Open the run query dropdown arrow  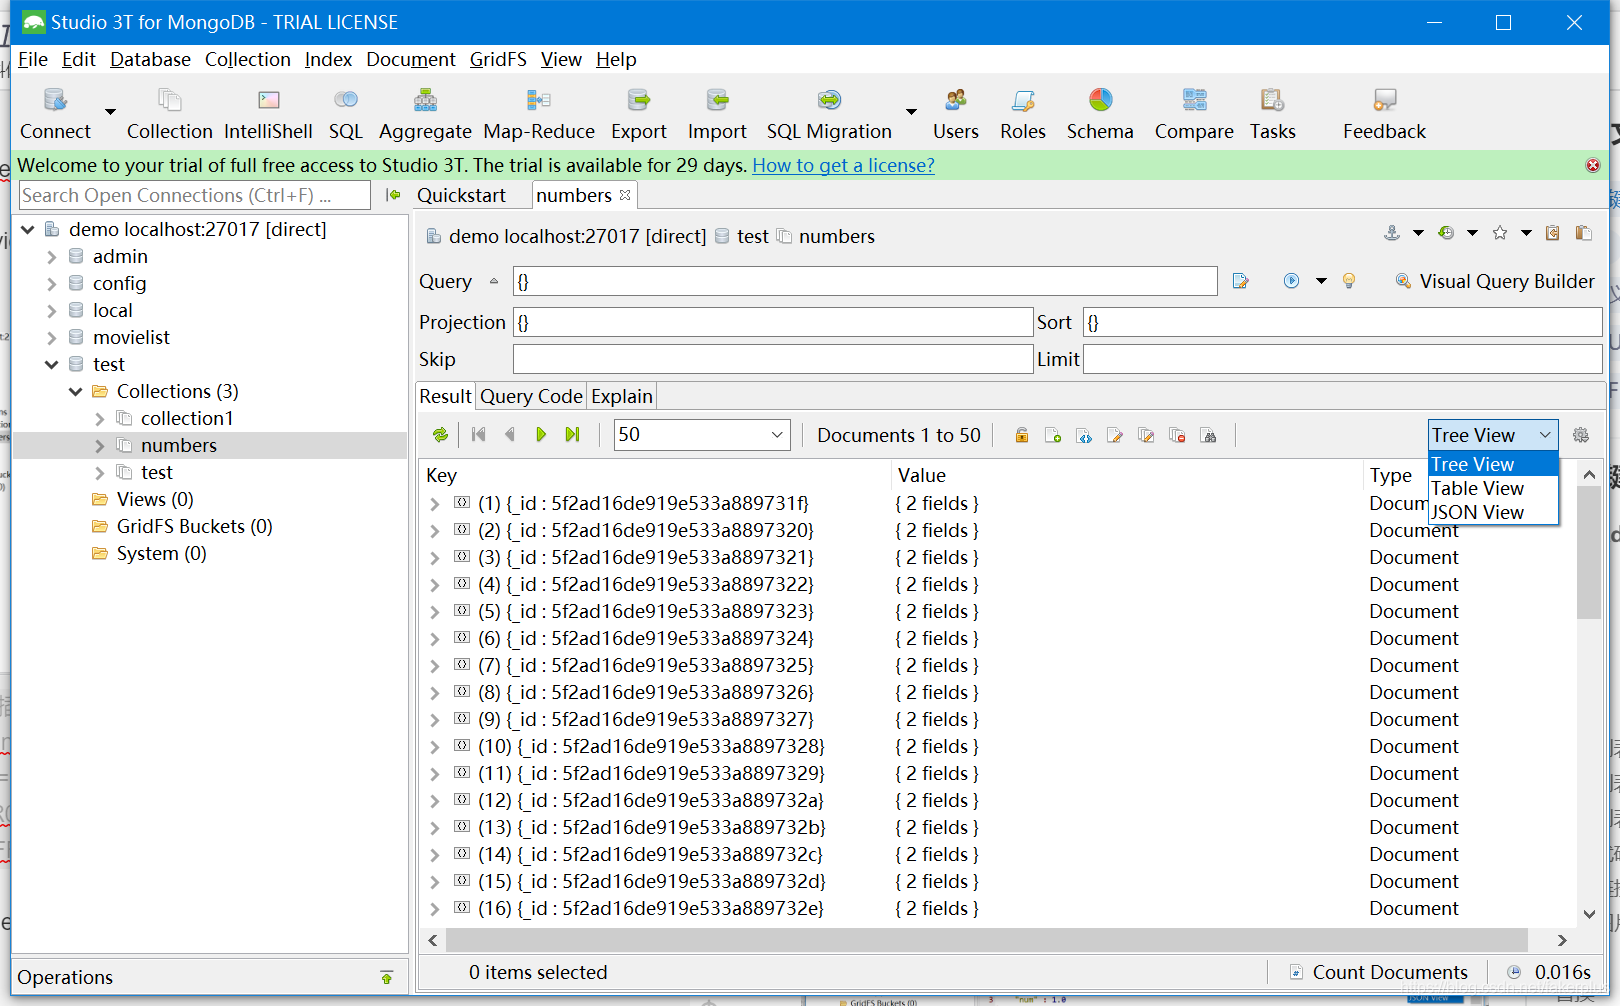point(1321,281)
